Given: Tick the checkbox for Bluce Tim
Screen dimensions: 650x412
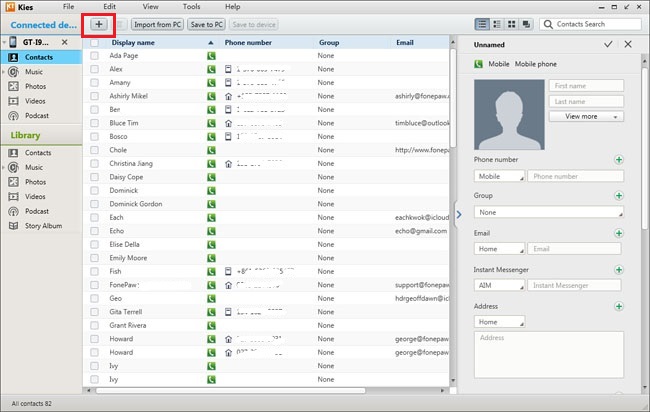Looking at the screenshot, I should point(95,123).
